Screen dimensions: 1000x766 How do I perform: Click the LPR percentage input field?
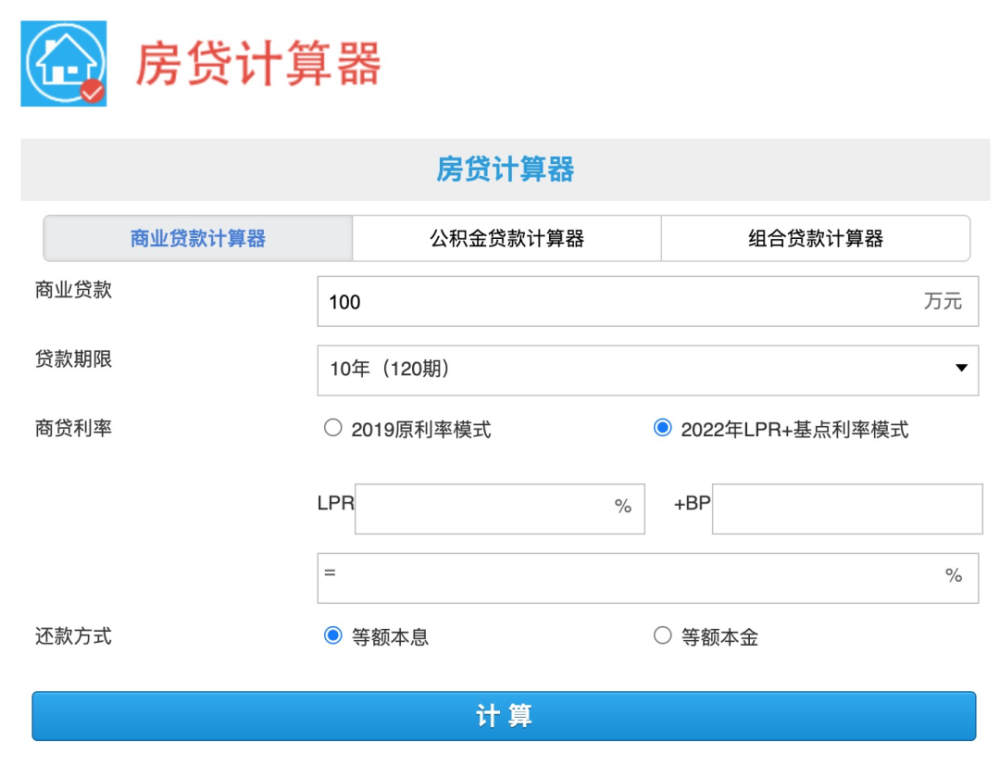(490, 508)
